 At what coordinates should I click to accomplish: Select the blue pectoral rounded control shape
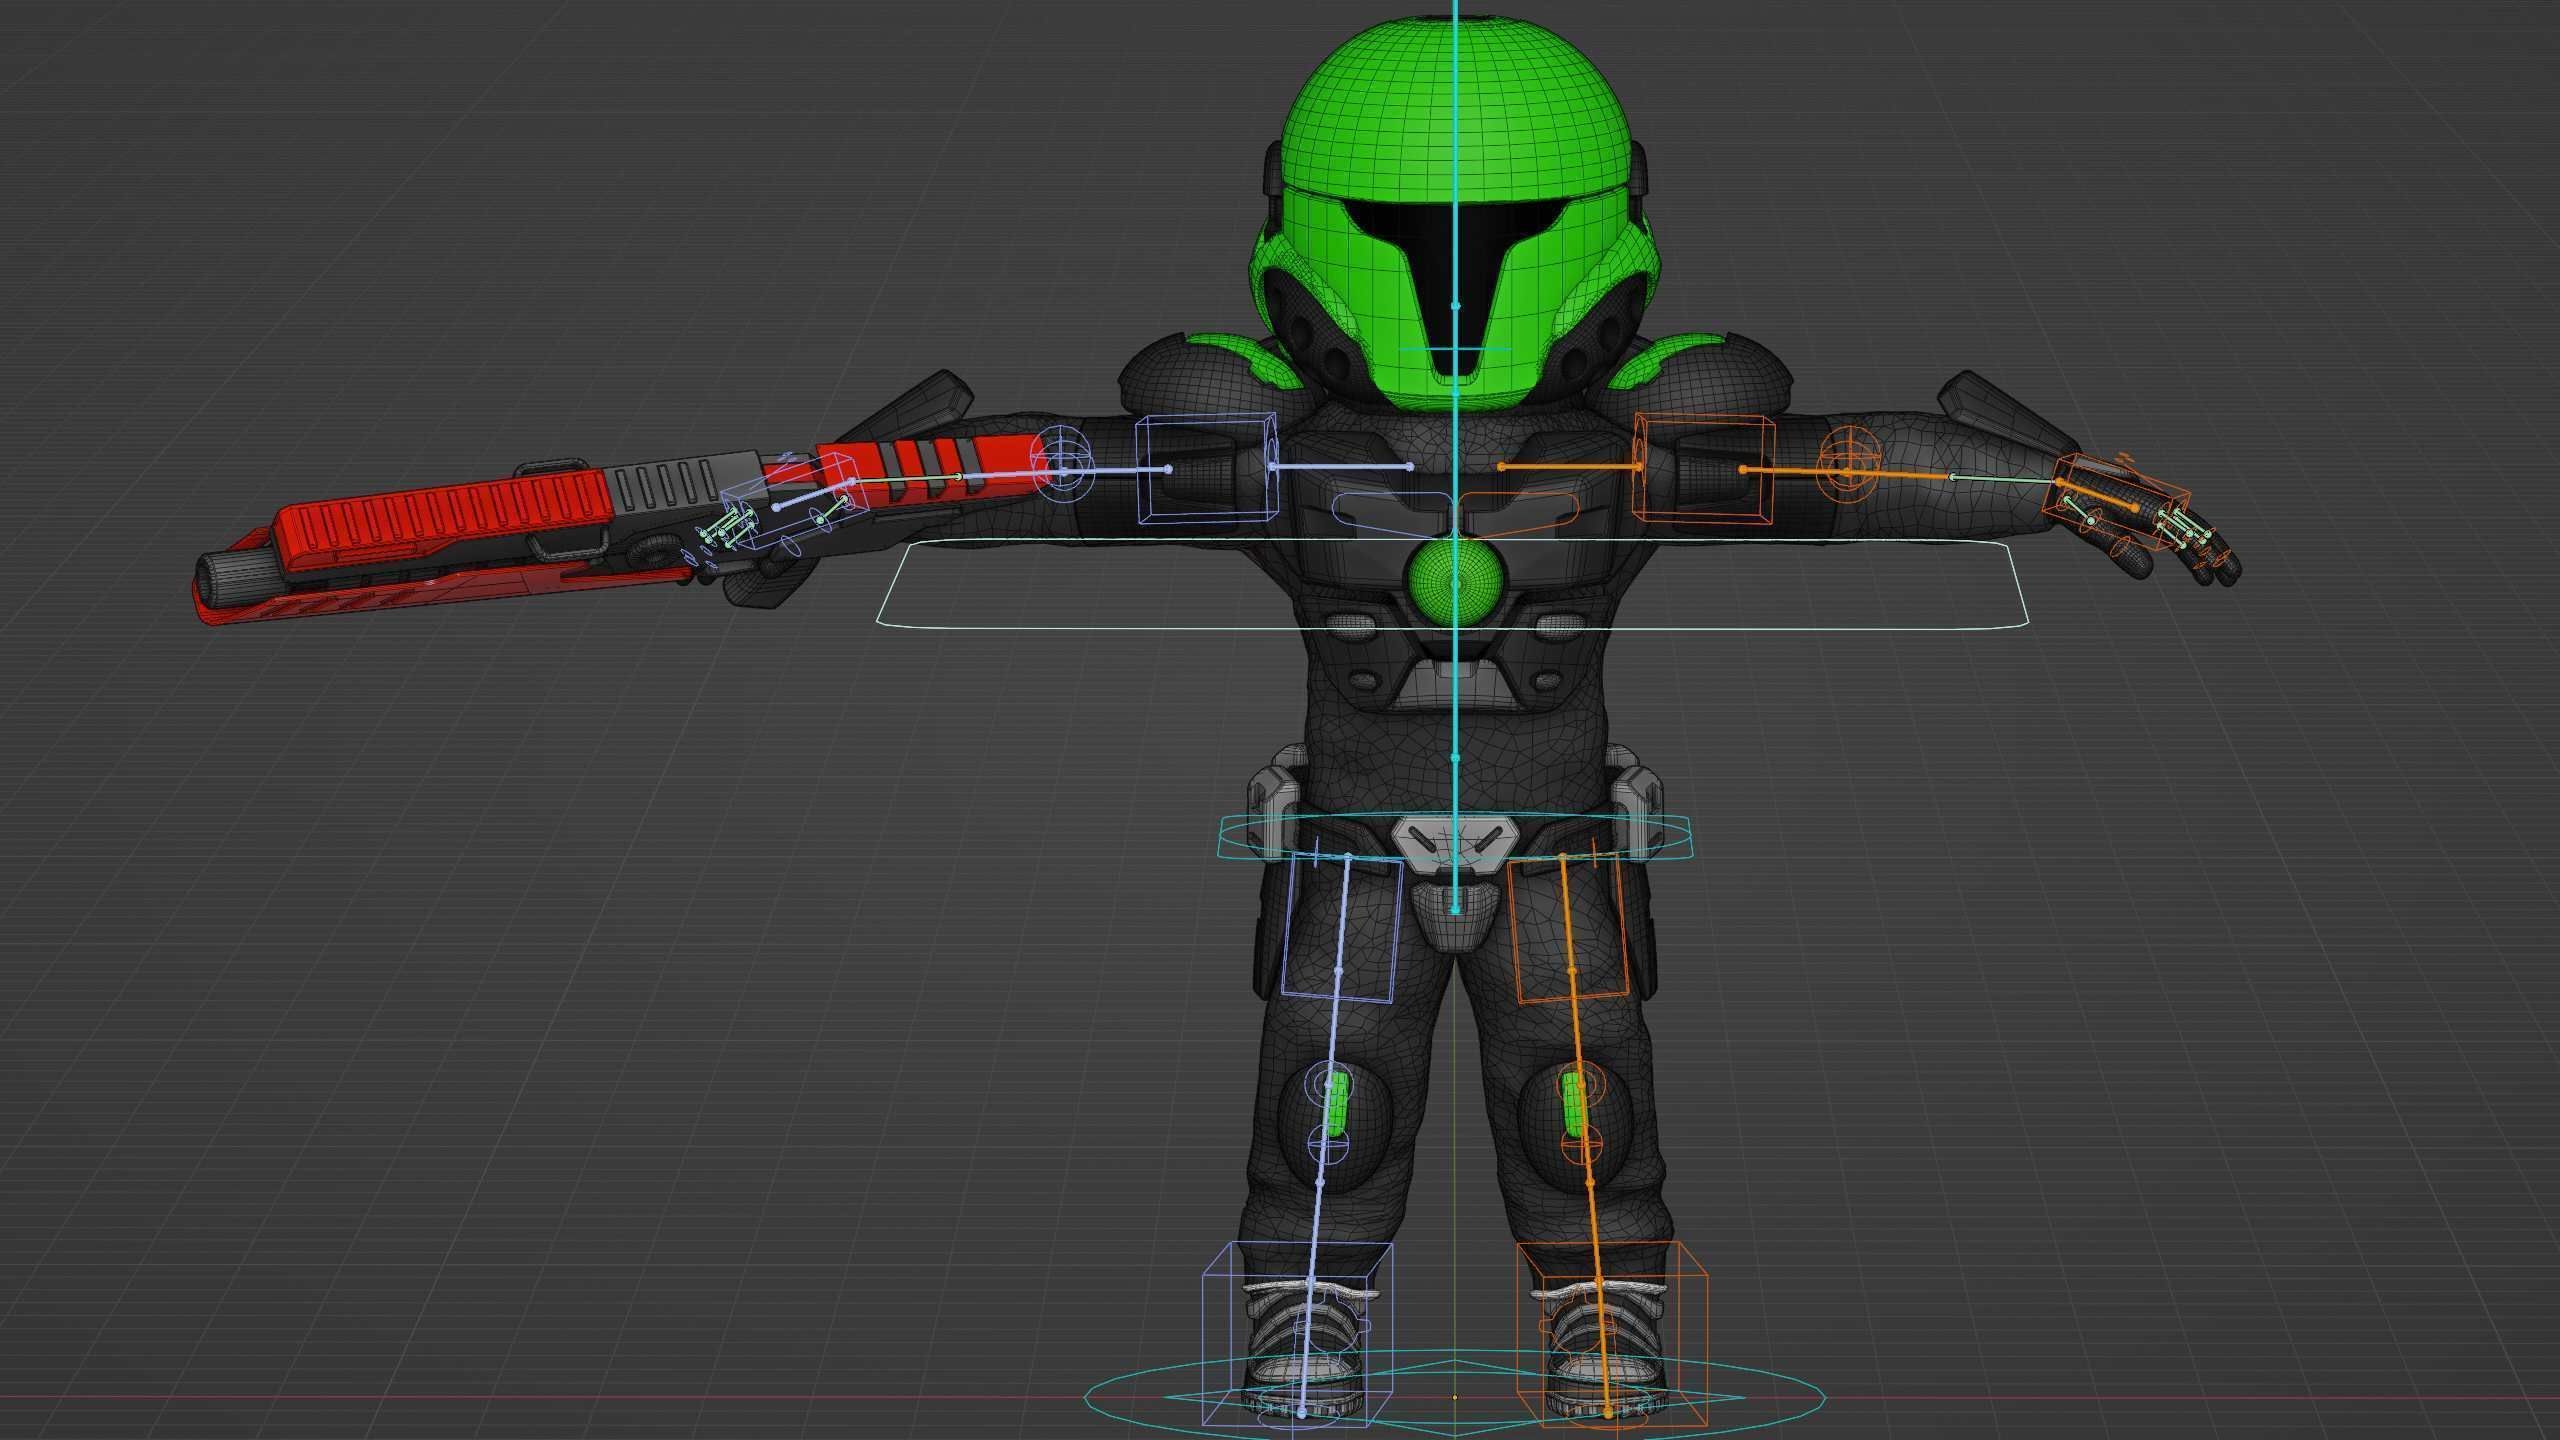pyautogui.click(x=1391, y=517)
